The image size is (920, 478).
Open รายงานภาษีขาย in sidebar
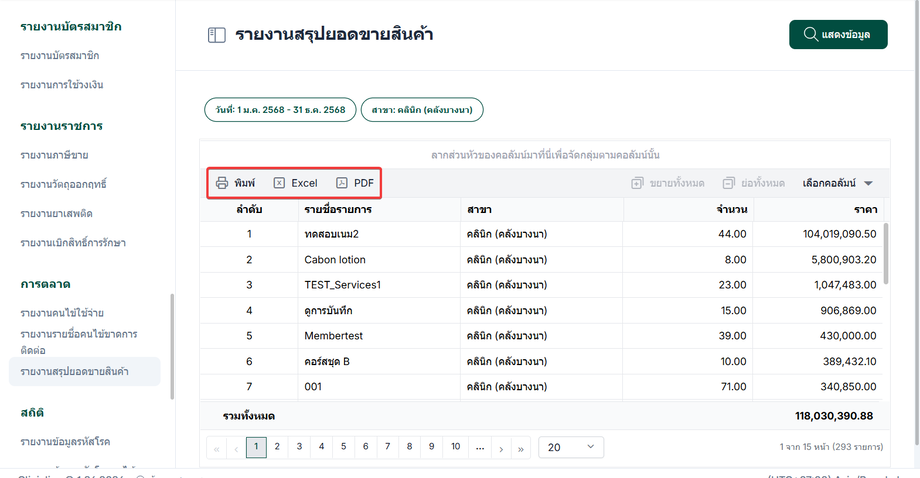point(54,155)
